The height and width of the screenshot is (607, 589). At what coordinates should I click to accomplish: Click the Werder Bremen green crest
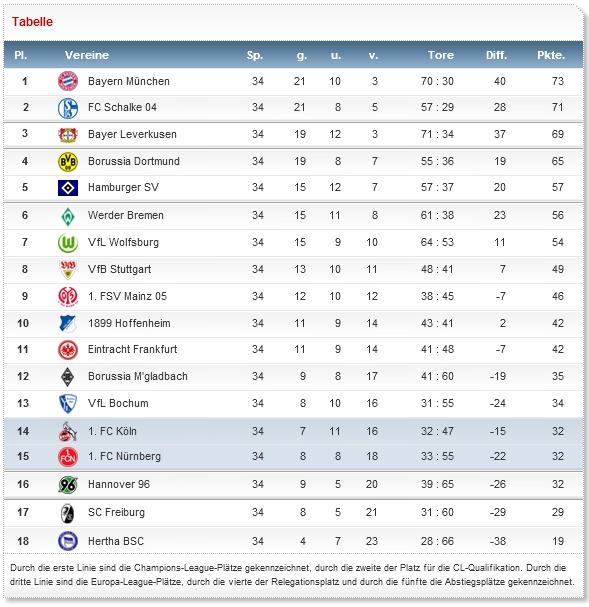point(68,216)
